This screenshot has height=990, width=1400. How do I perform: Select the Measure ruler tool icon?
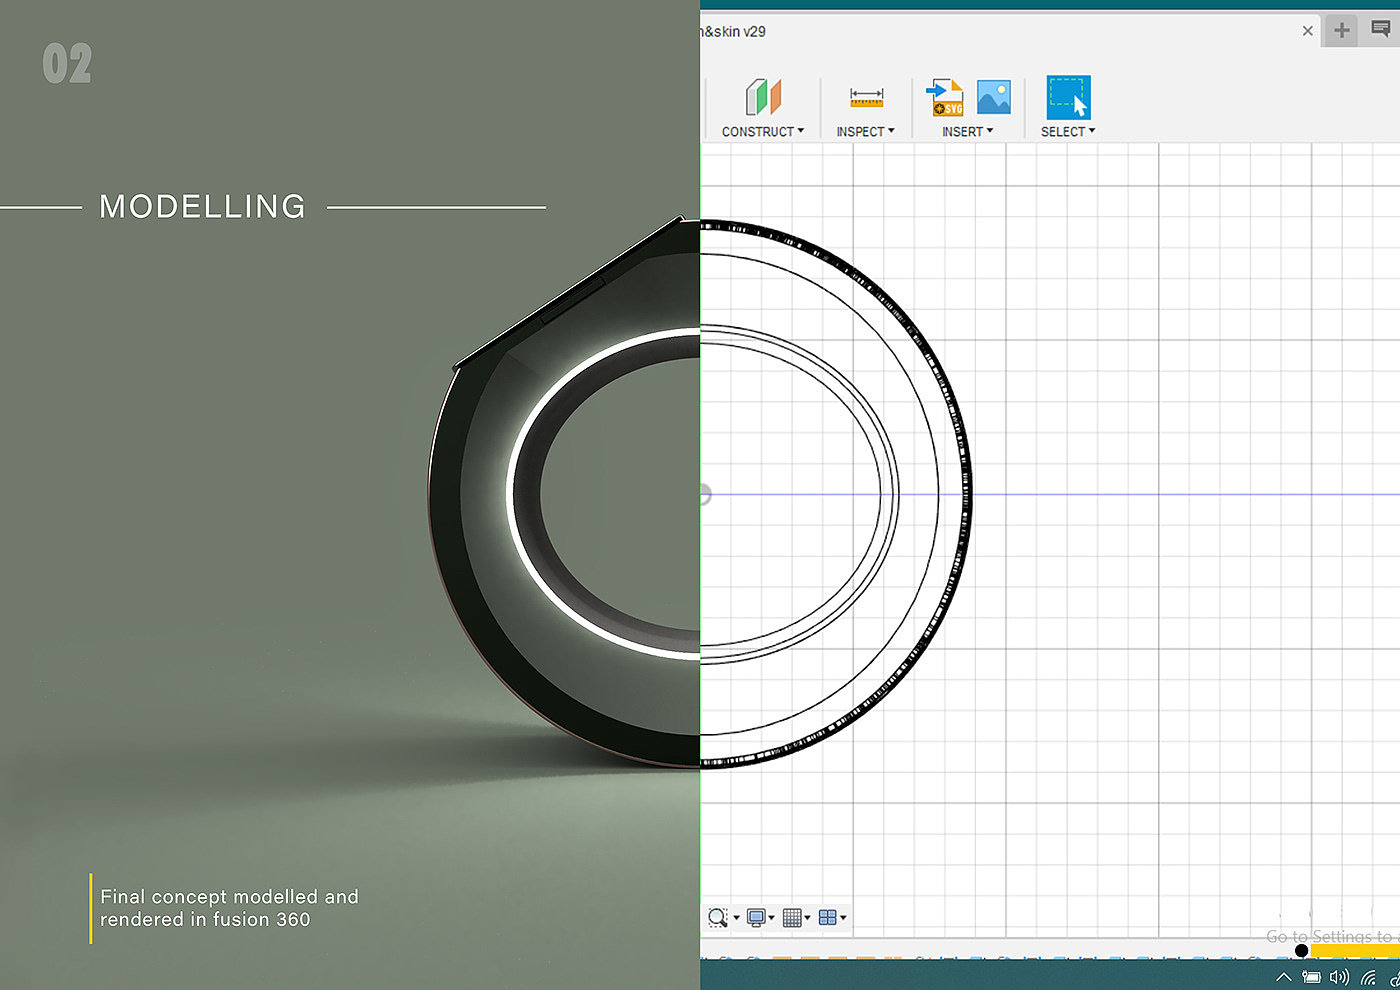point(866,97)
